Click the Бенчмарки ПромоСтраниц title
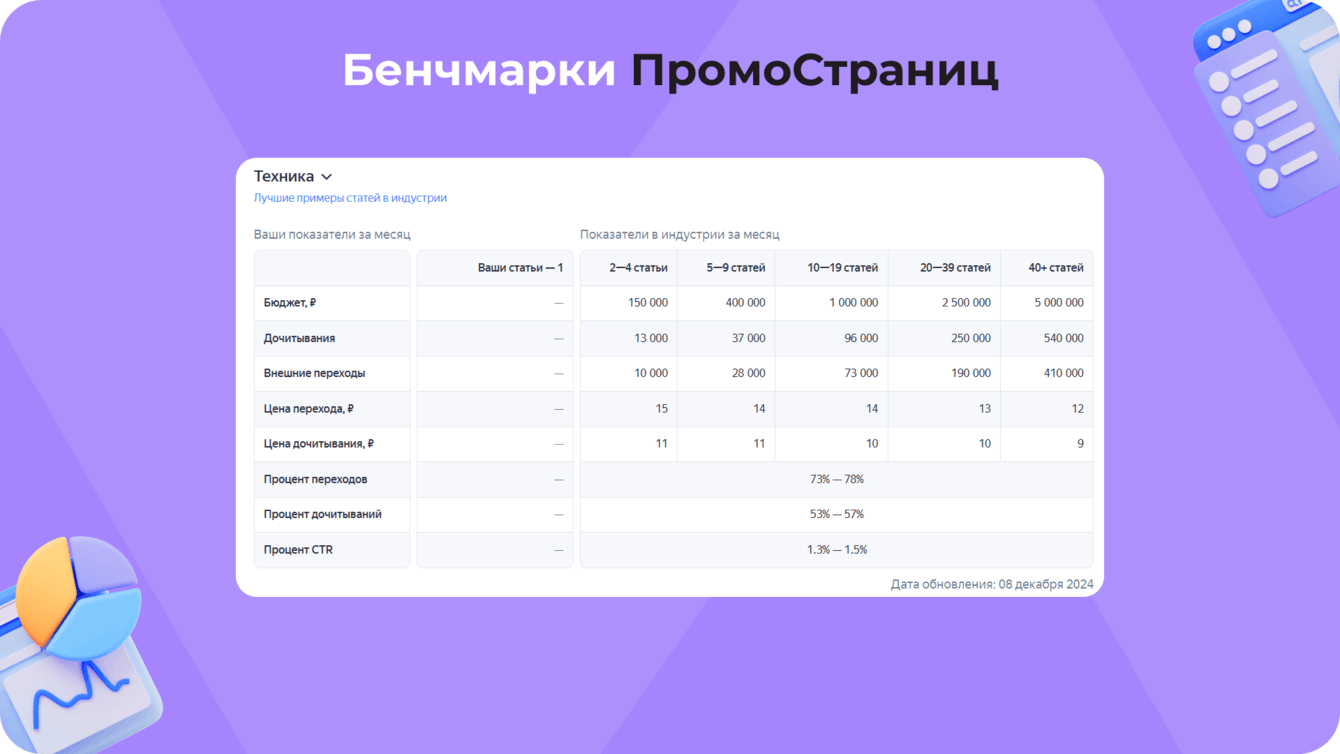1340x754 pixels. point(670,71)
